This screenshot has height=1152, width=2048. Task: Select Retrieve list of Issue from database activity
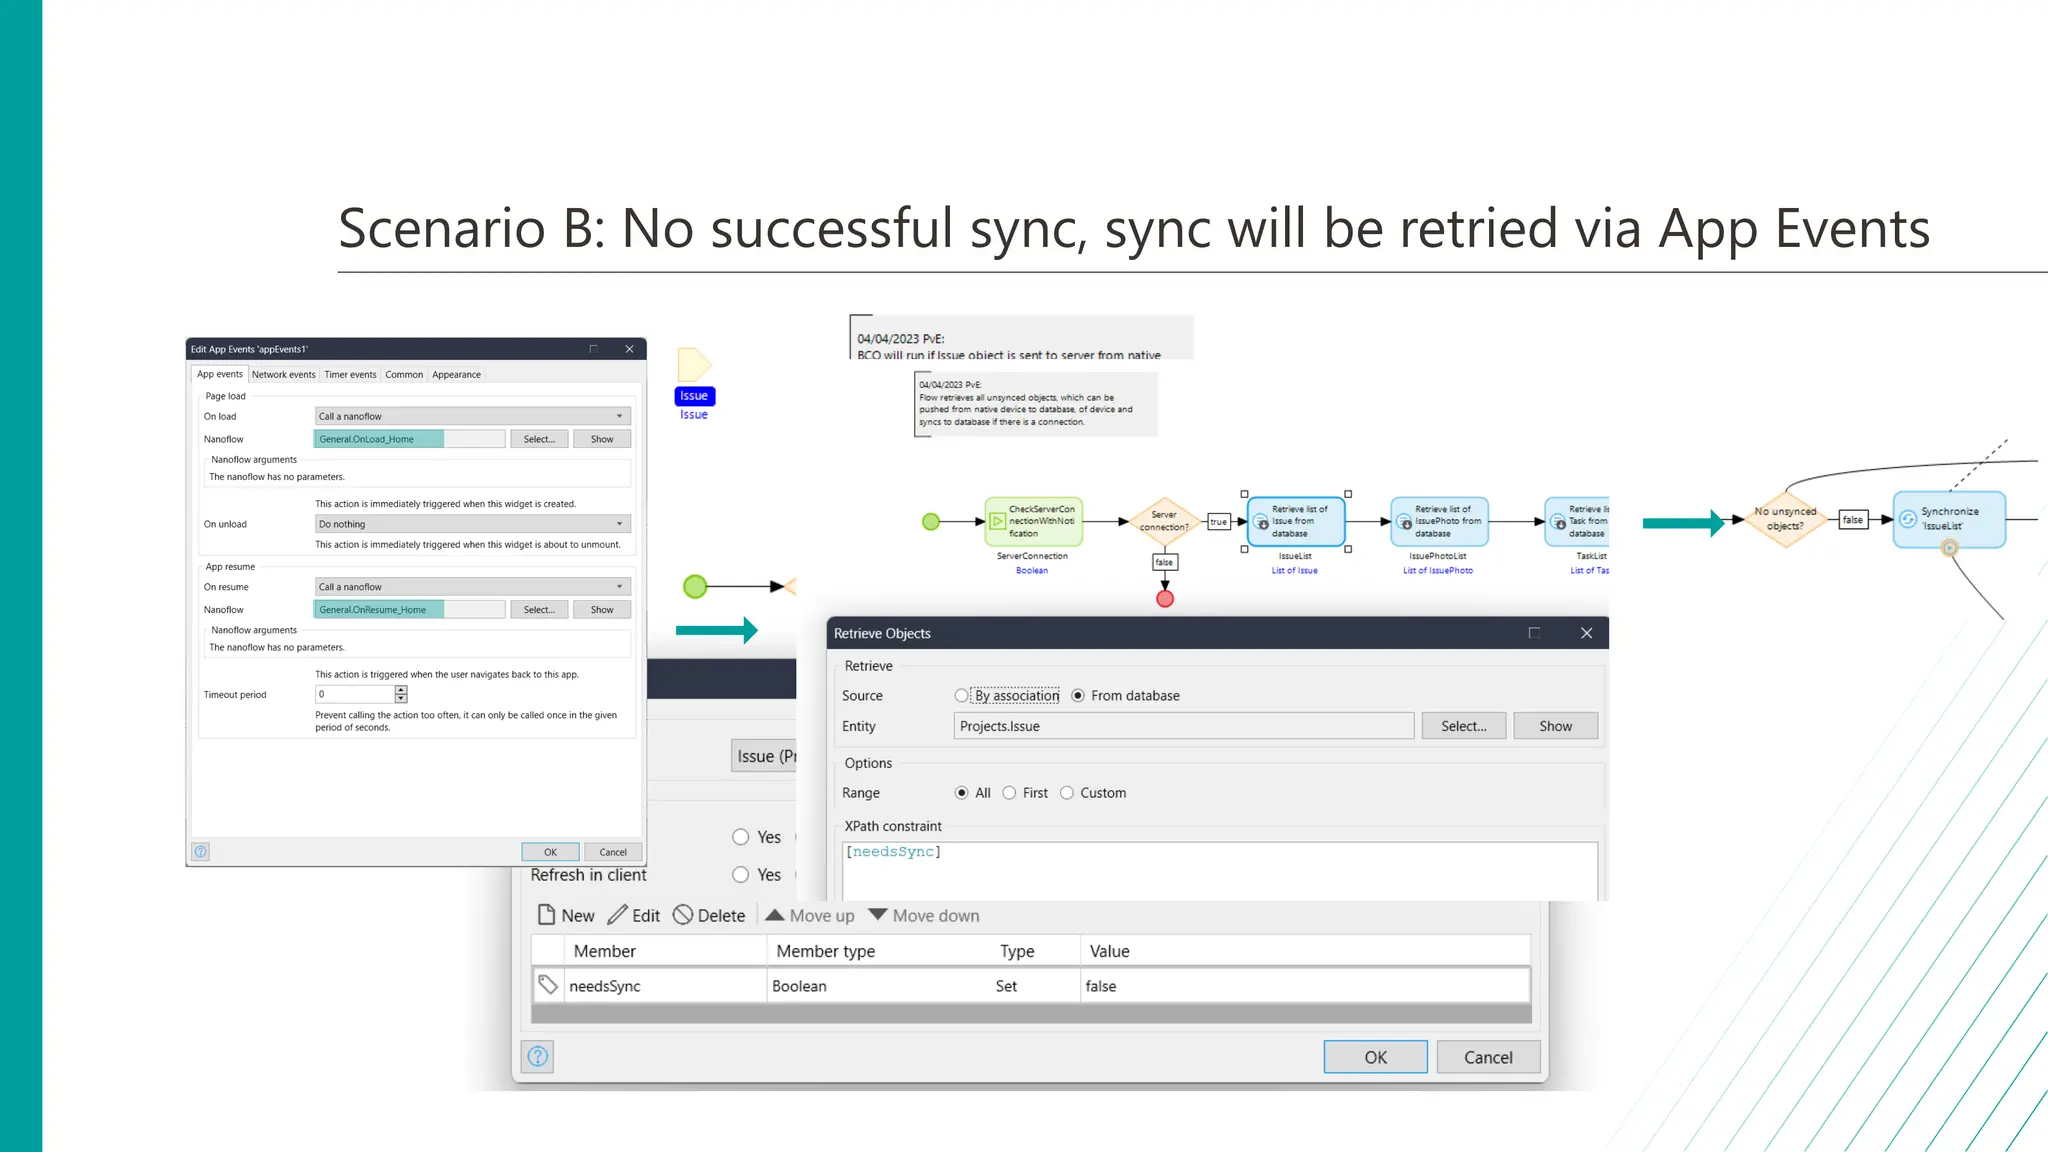(1296, 521)
